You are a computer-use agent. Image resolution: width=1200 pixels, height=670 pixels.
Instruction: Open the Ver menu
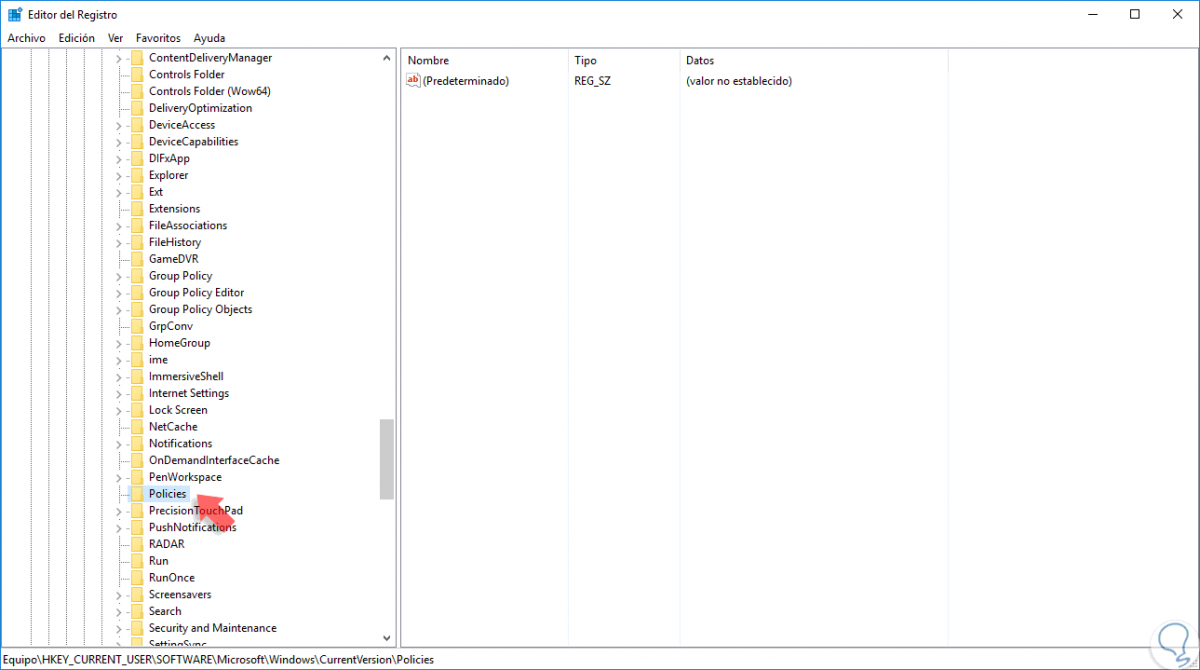point(116,38)
